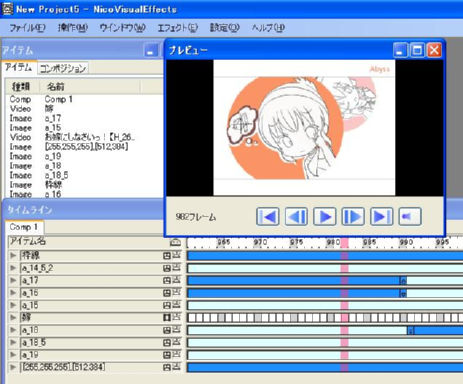Click the image type icon on a_17 timeline row
This screenshot has height=384, width=463.
point(167,280)
